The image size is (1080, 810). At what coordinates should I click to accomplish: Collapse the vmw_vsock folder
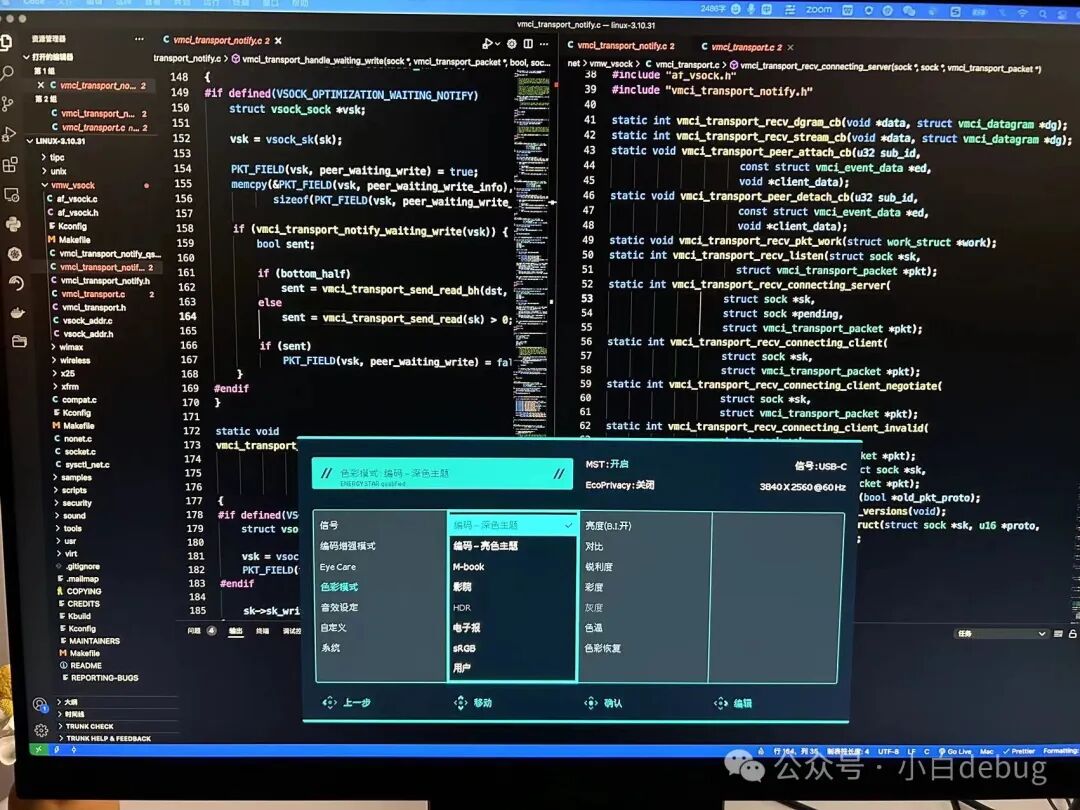click(69, 185)
